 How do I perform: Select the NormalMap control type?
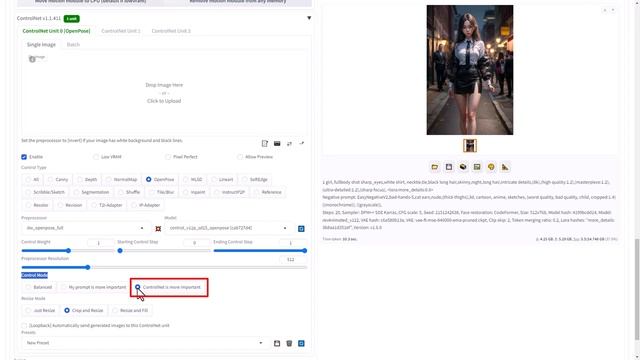click(x=121, y=180)
